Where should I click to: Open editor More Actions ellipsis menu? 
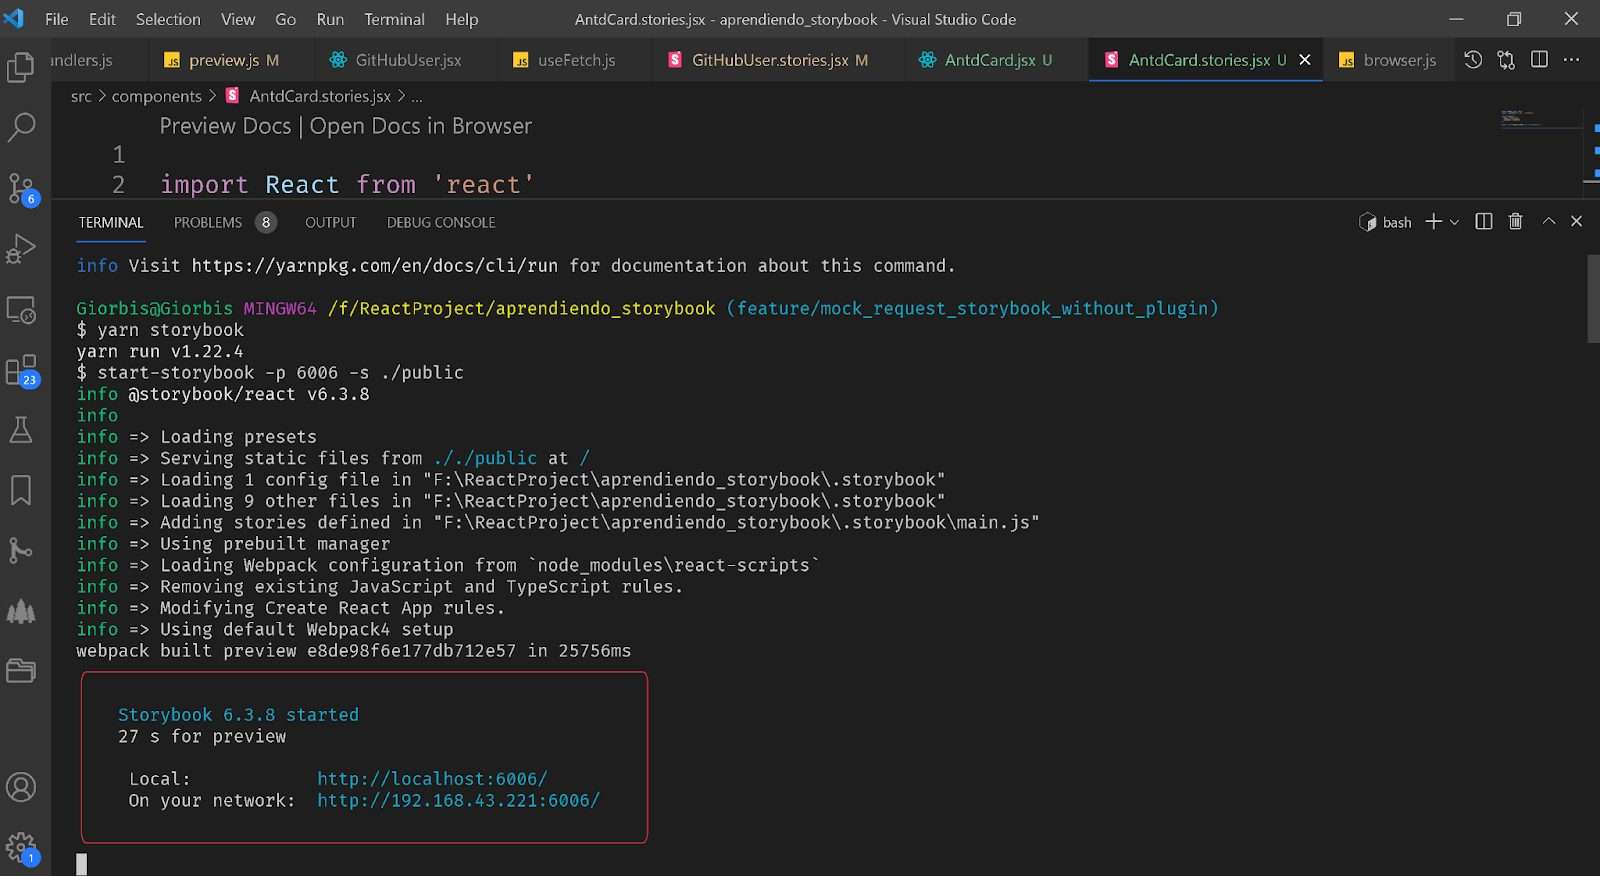(x=1572, y=60)
